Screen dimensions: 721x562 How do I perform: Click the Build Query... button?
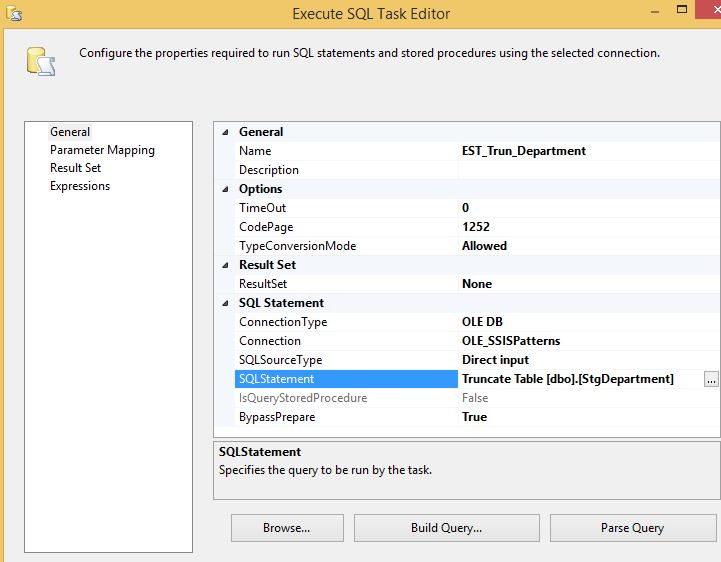(x=446, y=528)
